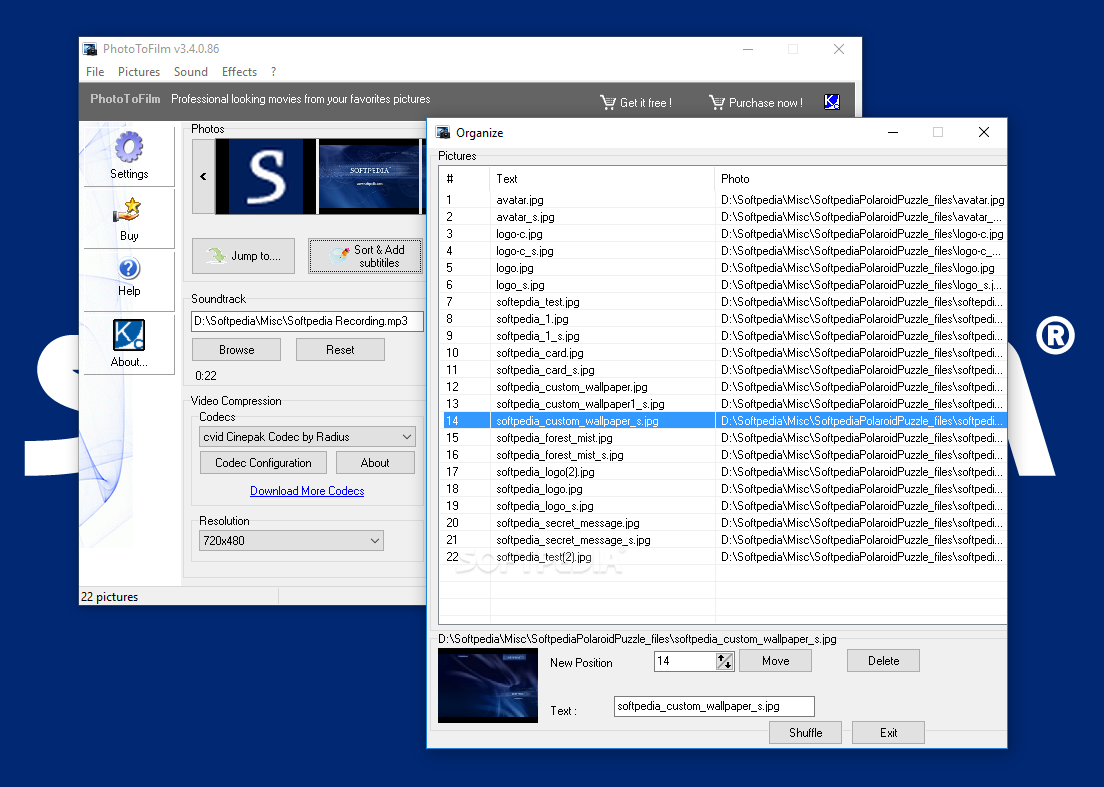Shuffle the pictures order
This screenshot has width=1104, height=787.
pyautogui.click(x=805, y=733)
